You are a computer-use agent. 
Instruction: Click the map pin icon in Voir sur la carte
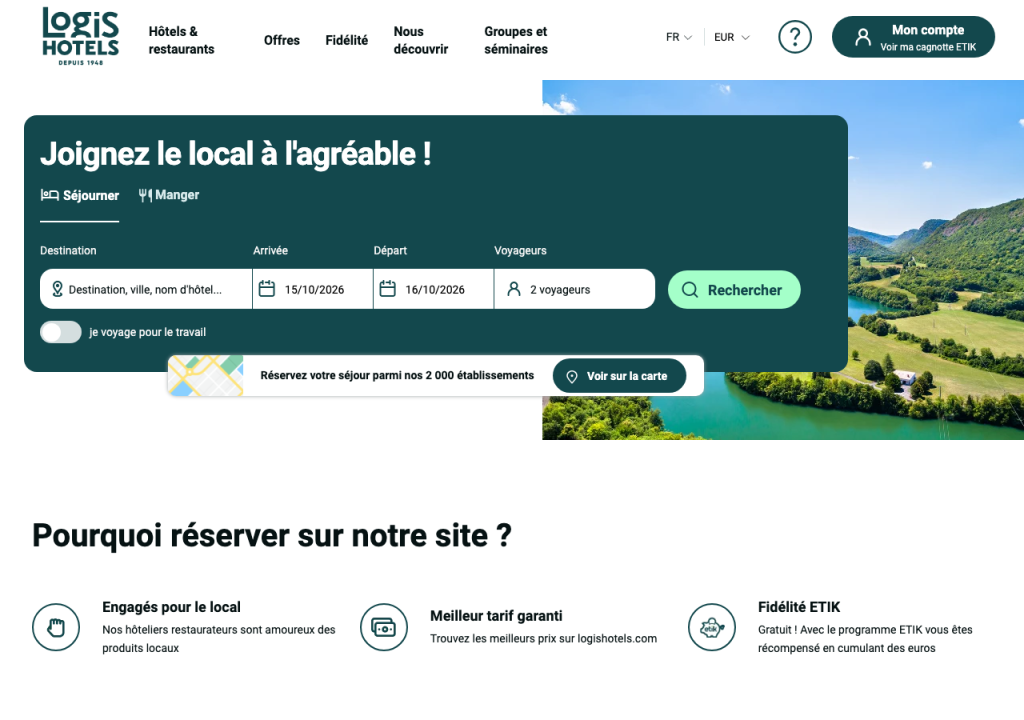point(571,376)
